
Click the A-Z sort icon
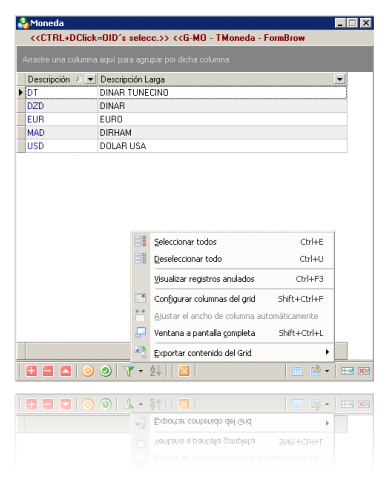click(x=156, y=371)
